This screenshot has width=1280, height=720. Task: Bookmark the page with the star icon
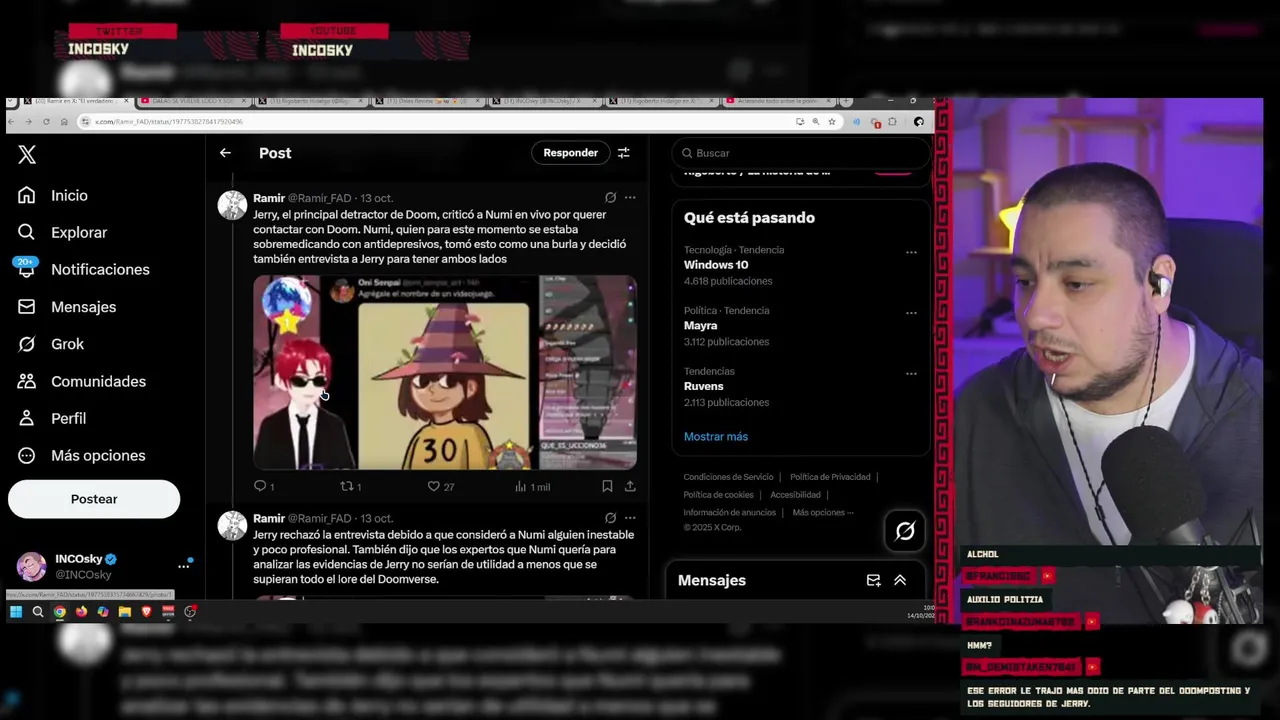[x=831, y=121]
